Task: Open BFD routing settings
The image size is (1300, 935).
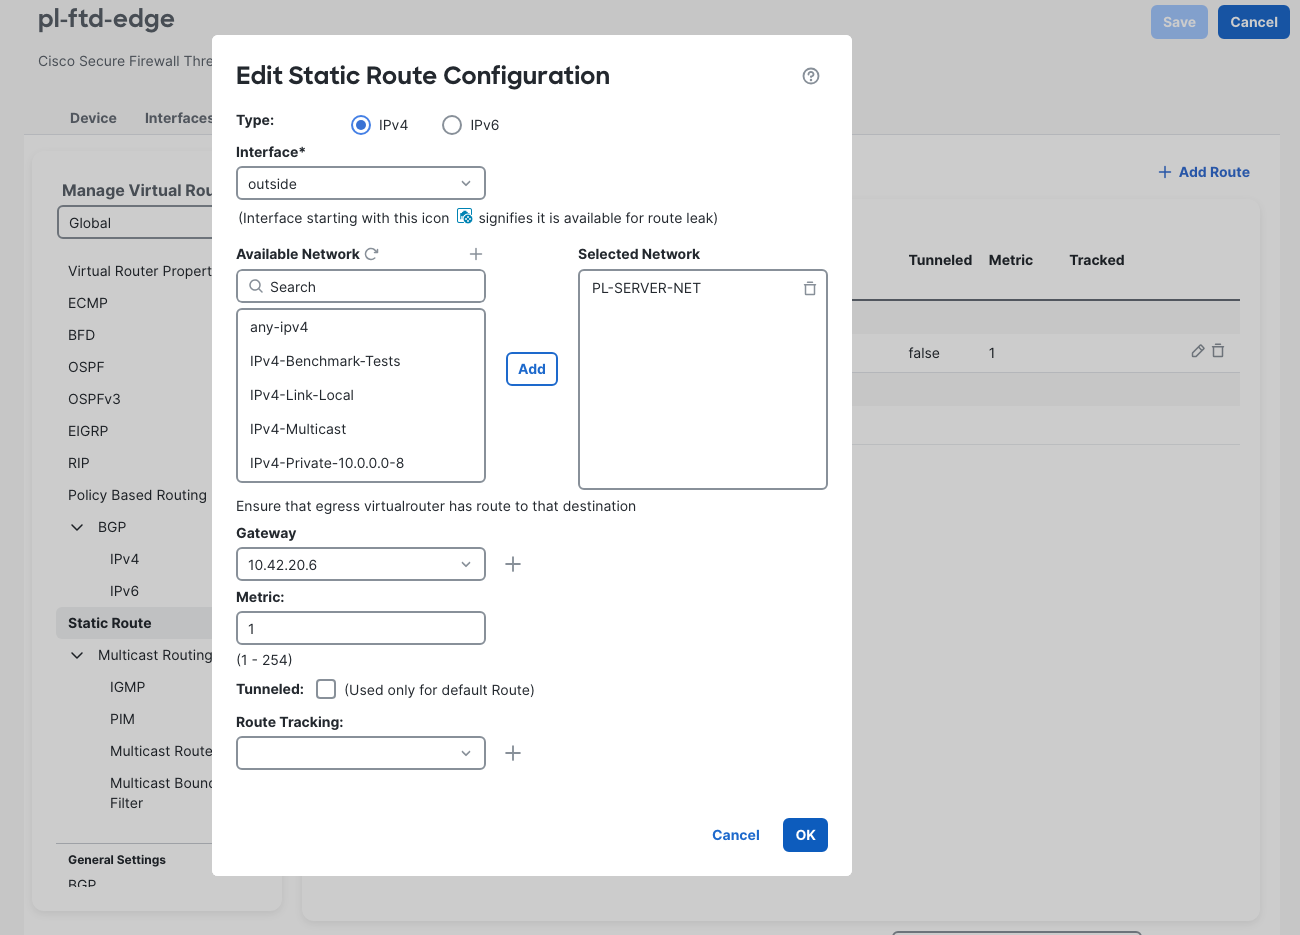Action: coord(82,335)
